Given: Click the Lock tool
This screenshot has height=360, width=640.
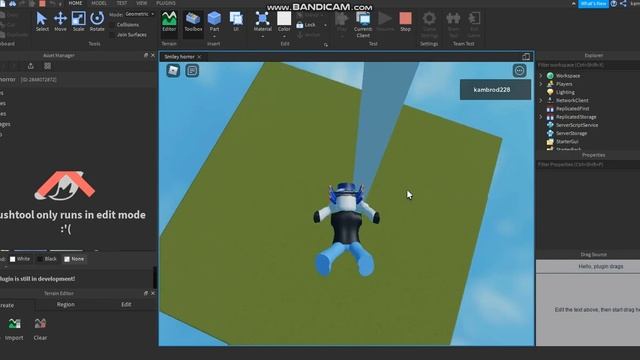Looking at the screenshot, I should (306, 25).
